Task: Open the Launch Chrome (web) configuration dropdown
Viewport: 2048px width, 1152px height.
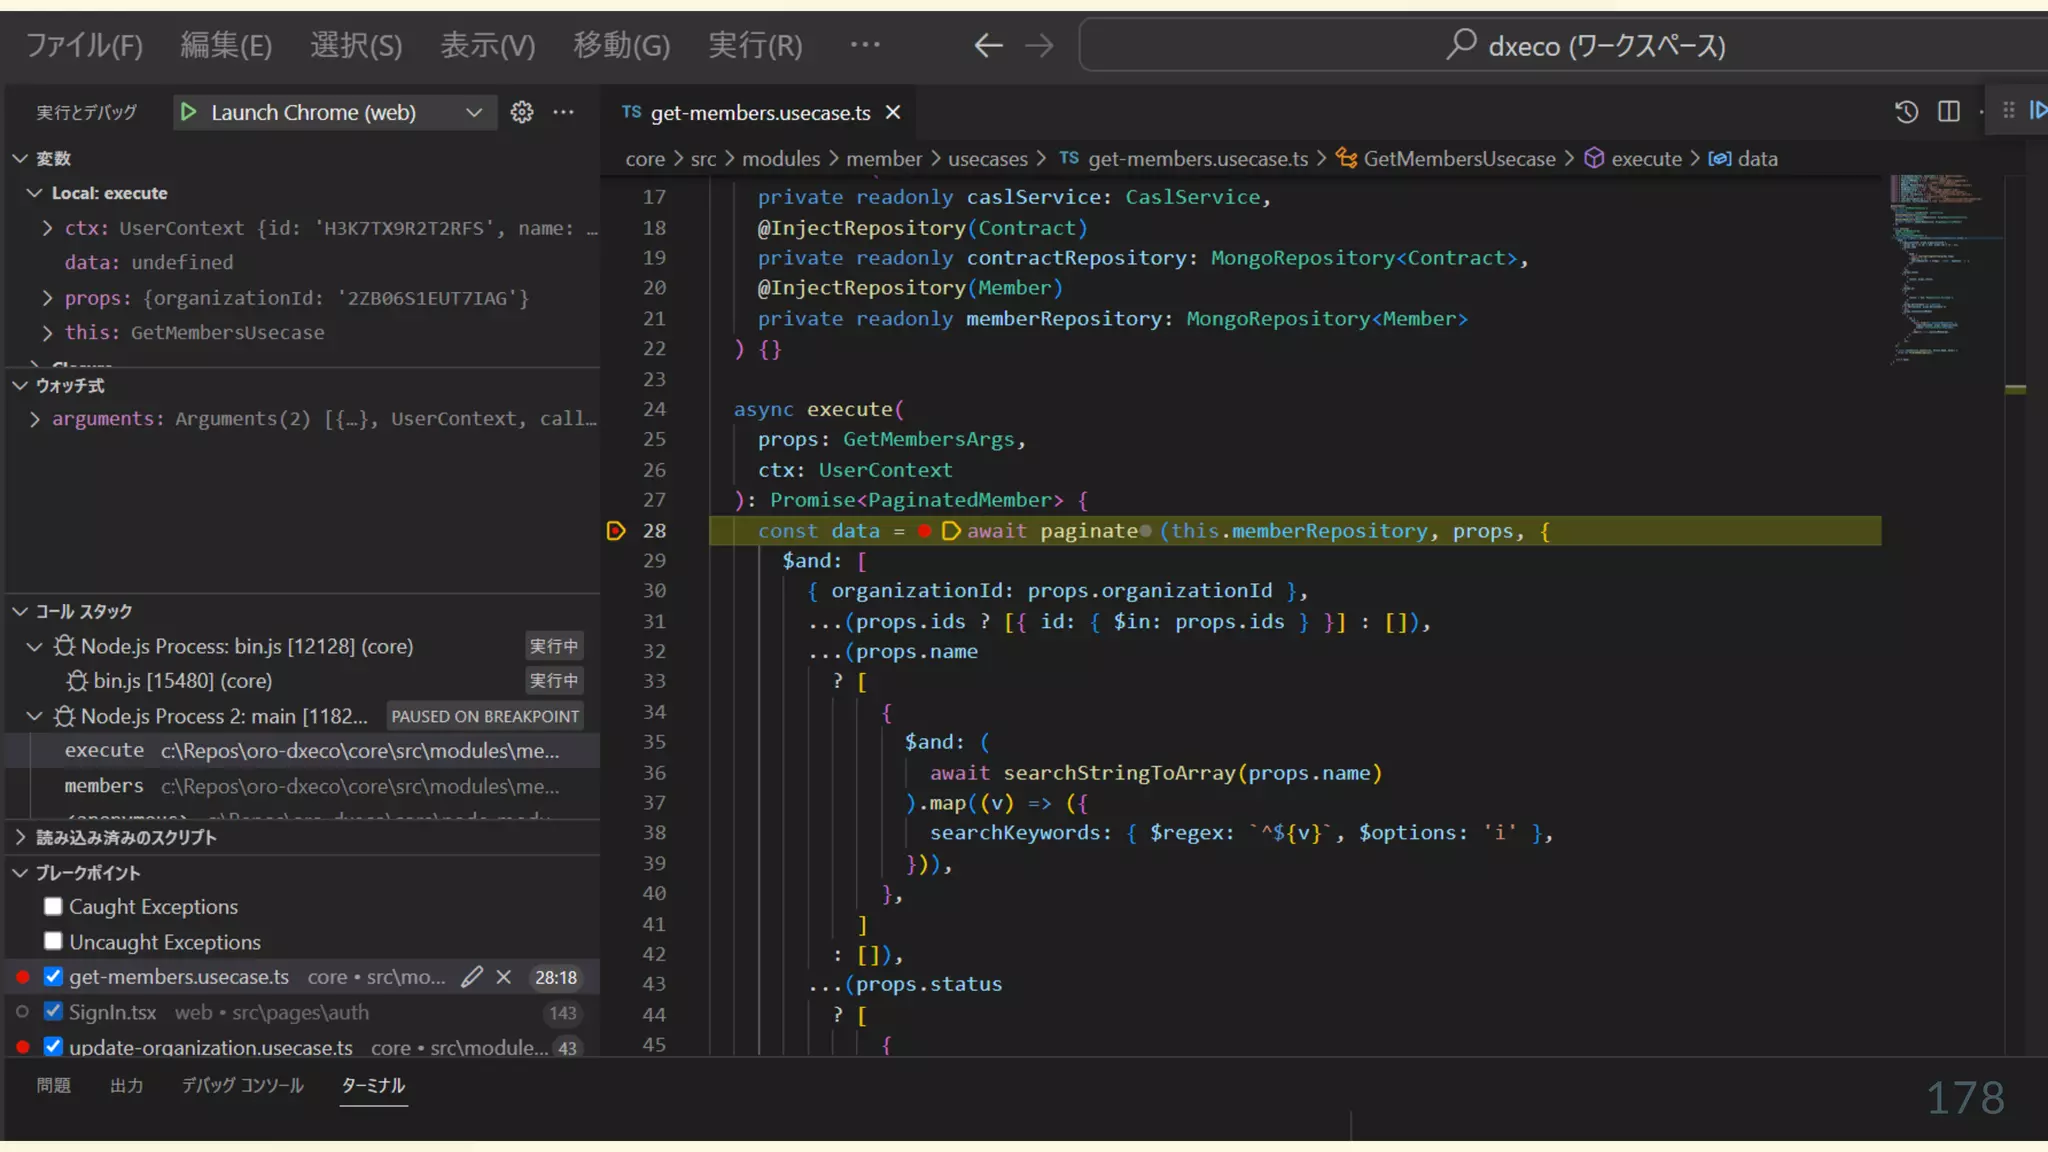Action: (474, 112)
